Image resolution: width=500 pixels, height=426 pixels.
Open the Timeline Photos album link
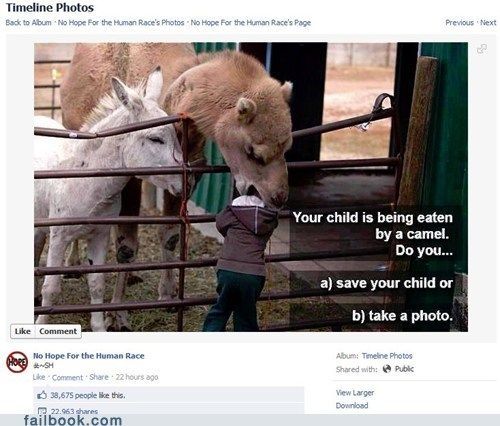(x=387, y=356)
